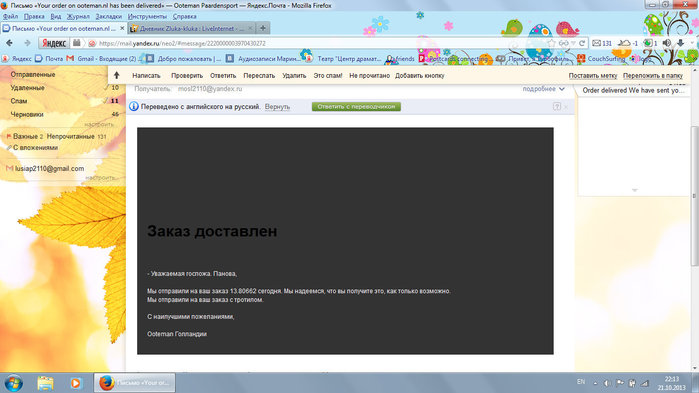
Task: Open the Аудиозаписи Марин... bookmark
Action: pyautogui.click(x=263, y=58)
